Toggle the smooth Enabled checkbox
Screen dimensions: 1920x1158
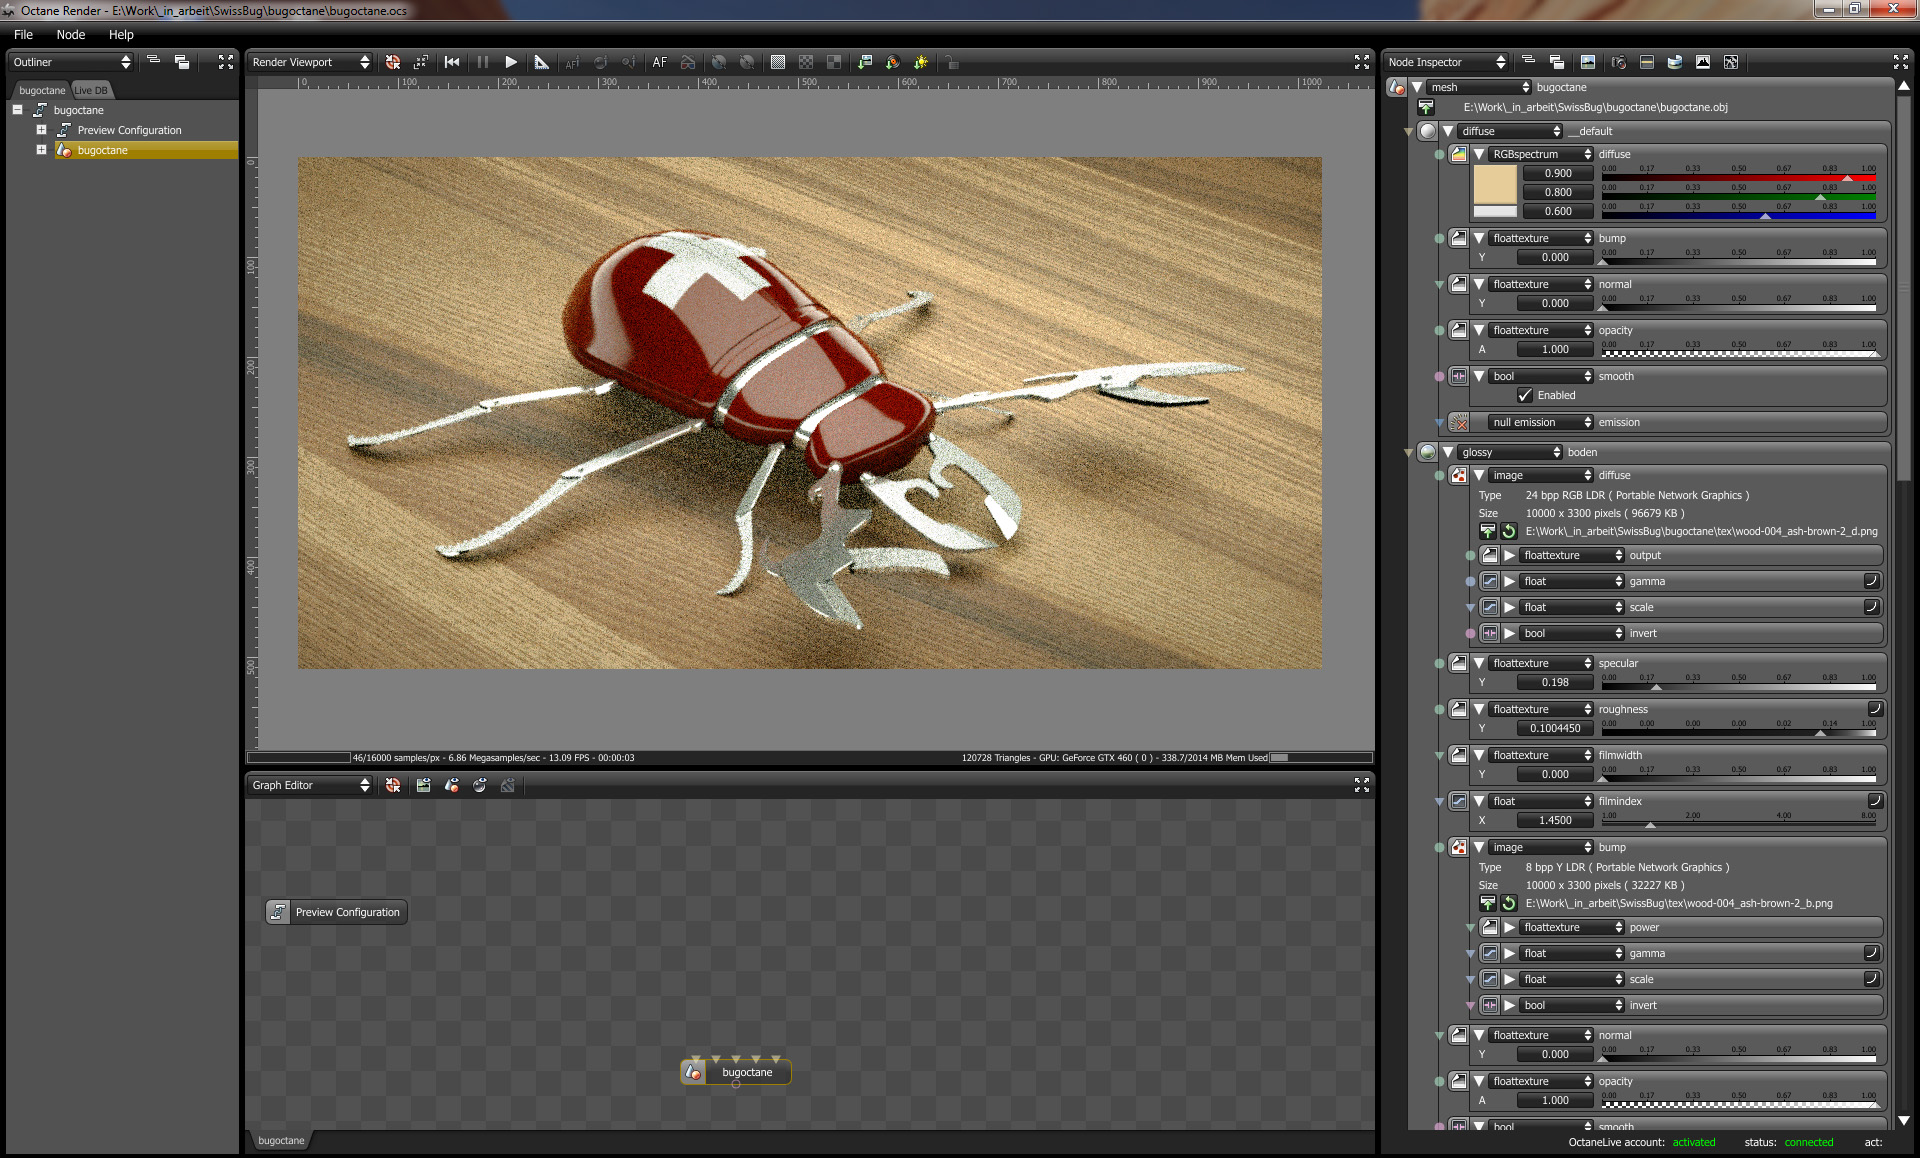[x=1525, y=395]
